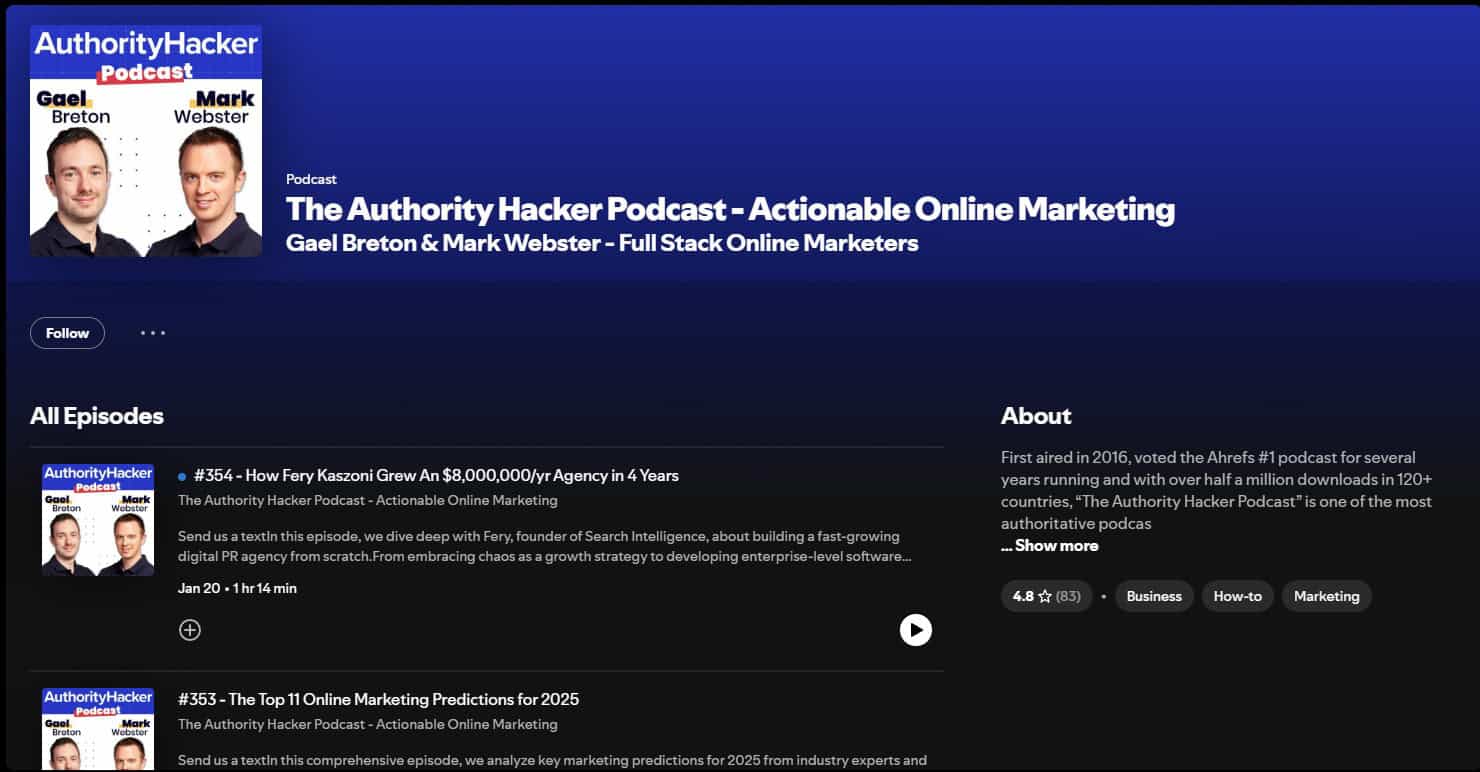Click the large podcast cover art

(x=146, y=141)
